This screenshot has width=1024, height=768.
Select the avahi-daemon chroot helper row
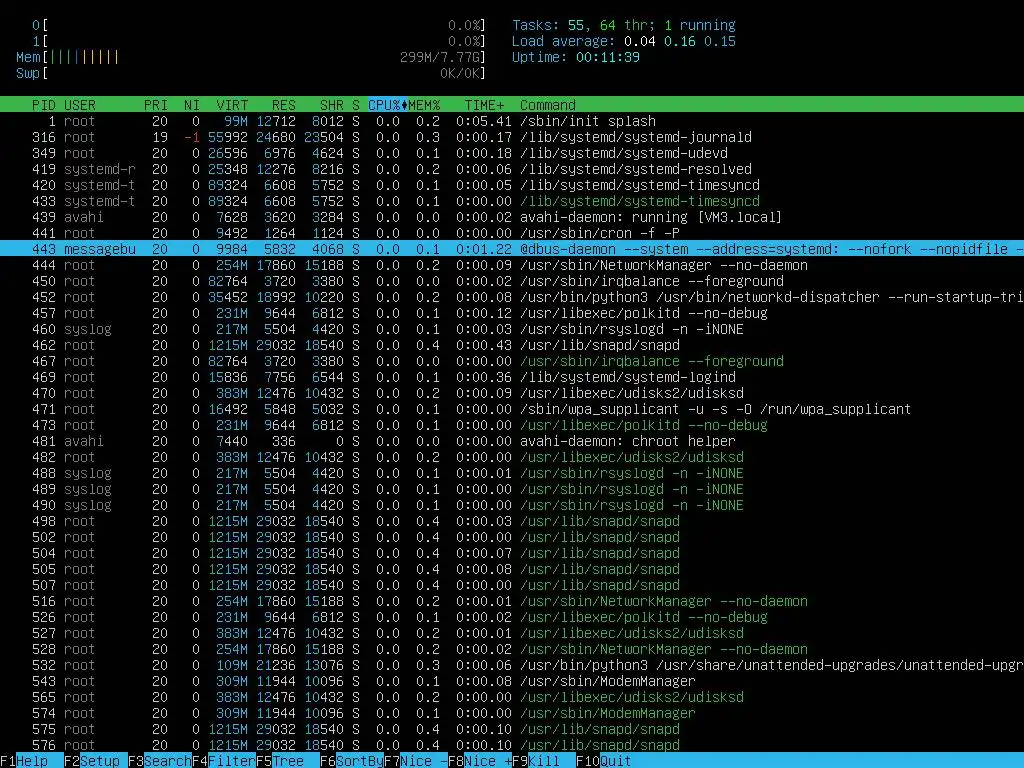point(512,441)
